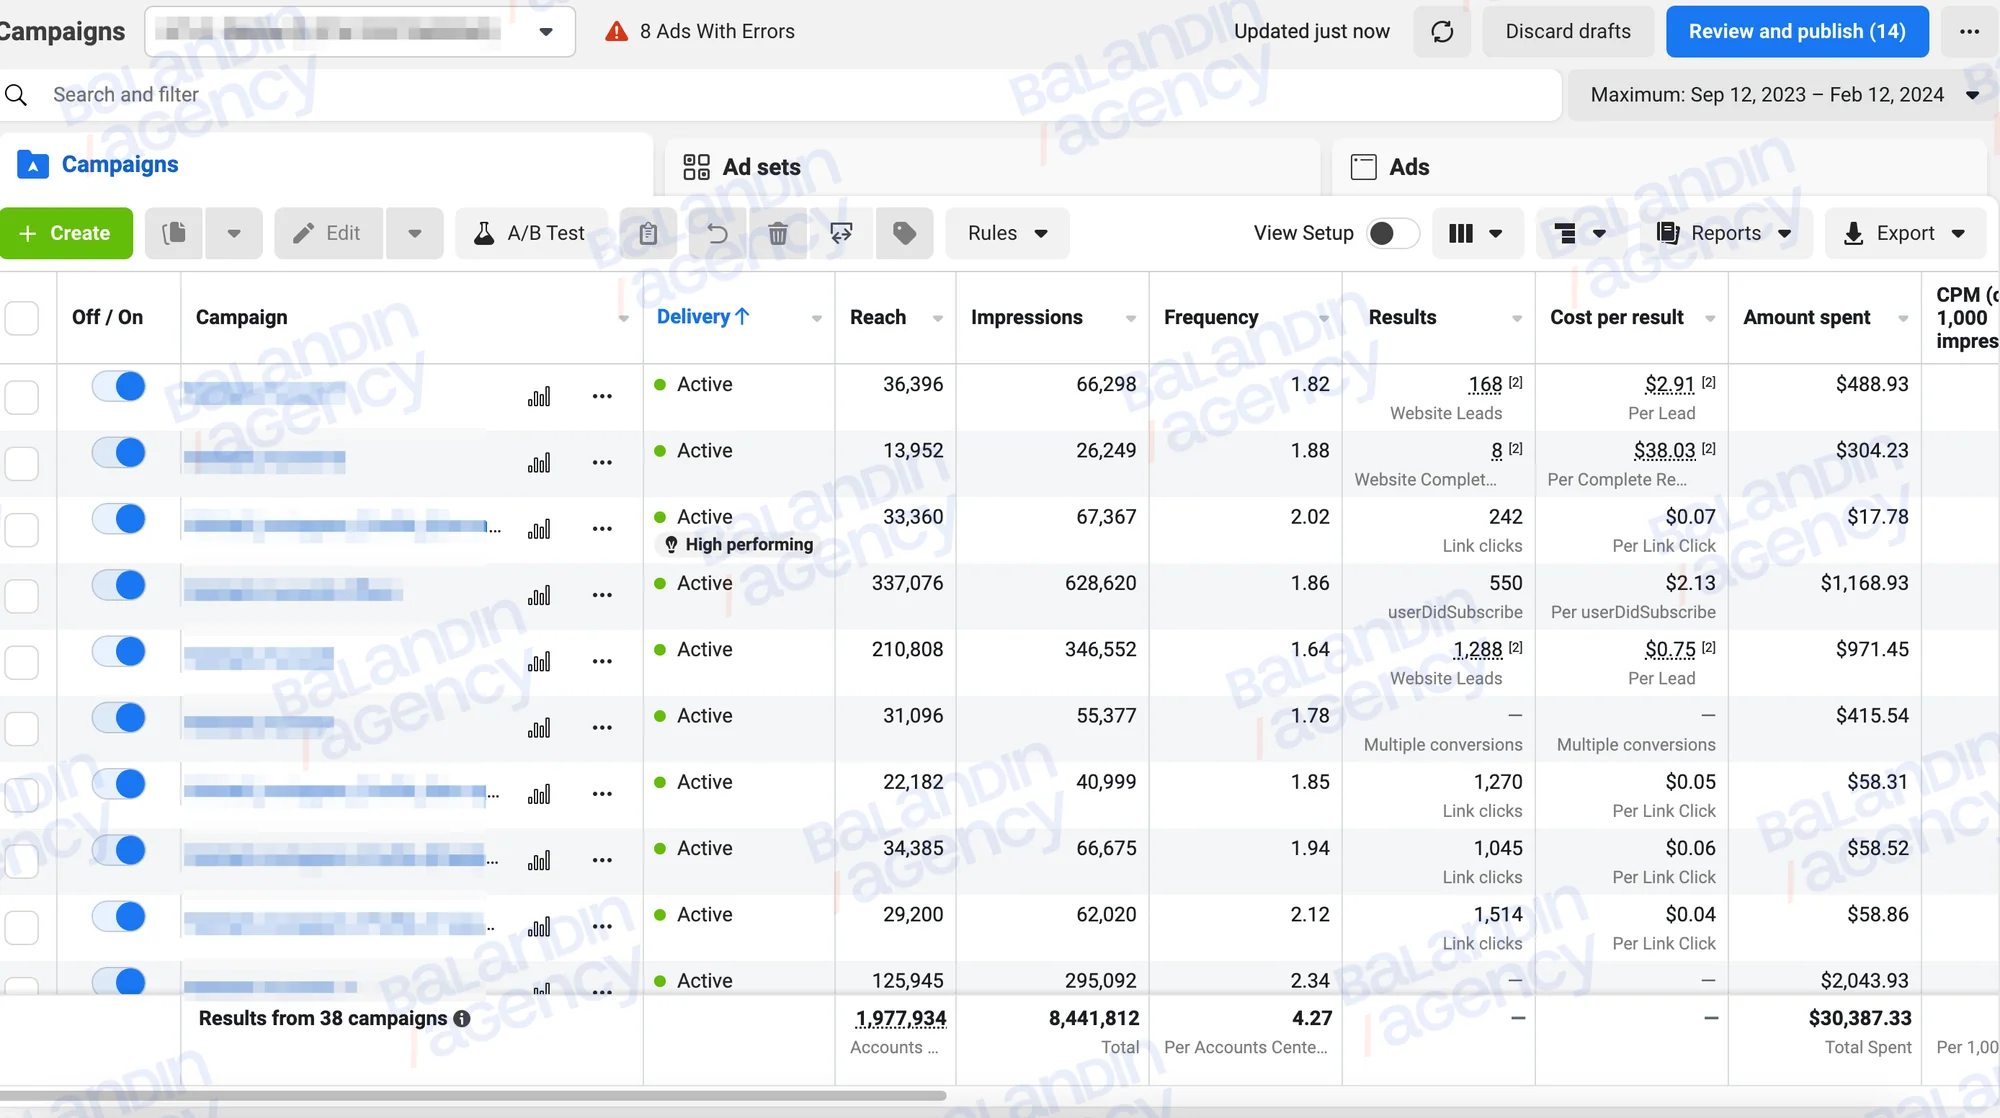Click the horizontal scrollbar at bottom
Viewport: 2000px width, 1118px height.
coord(472,1096)
